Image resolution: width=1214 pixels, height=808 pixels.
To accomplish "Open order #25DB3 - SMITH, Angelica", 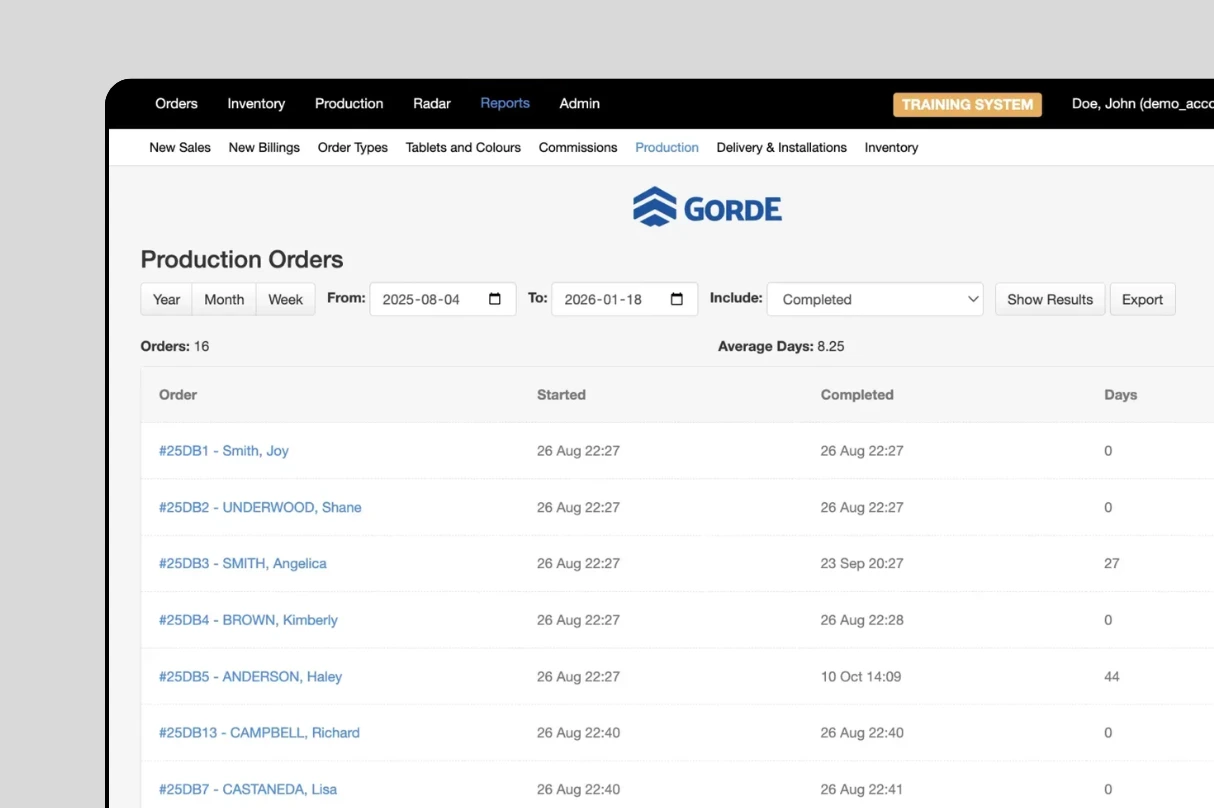I will pos(243,563).
